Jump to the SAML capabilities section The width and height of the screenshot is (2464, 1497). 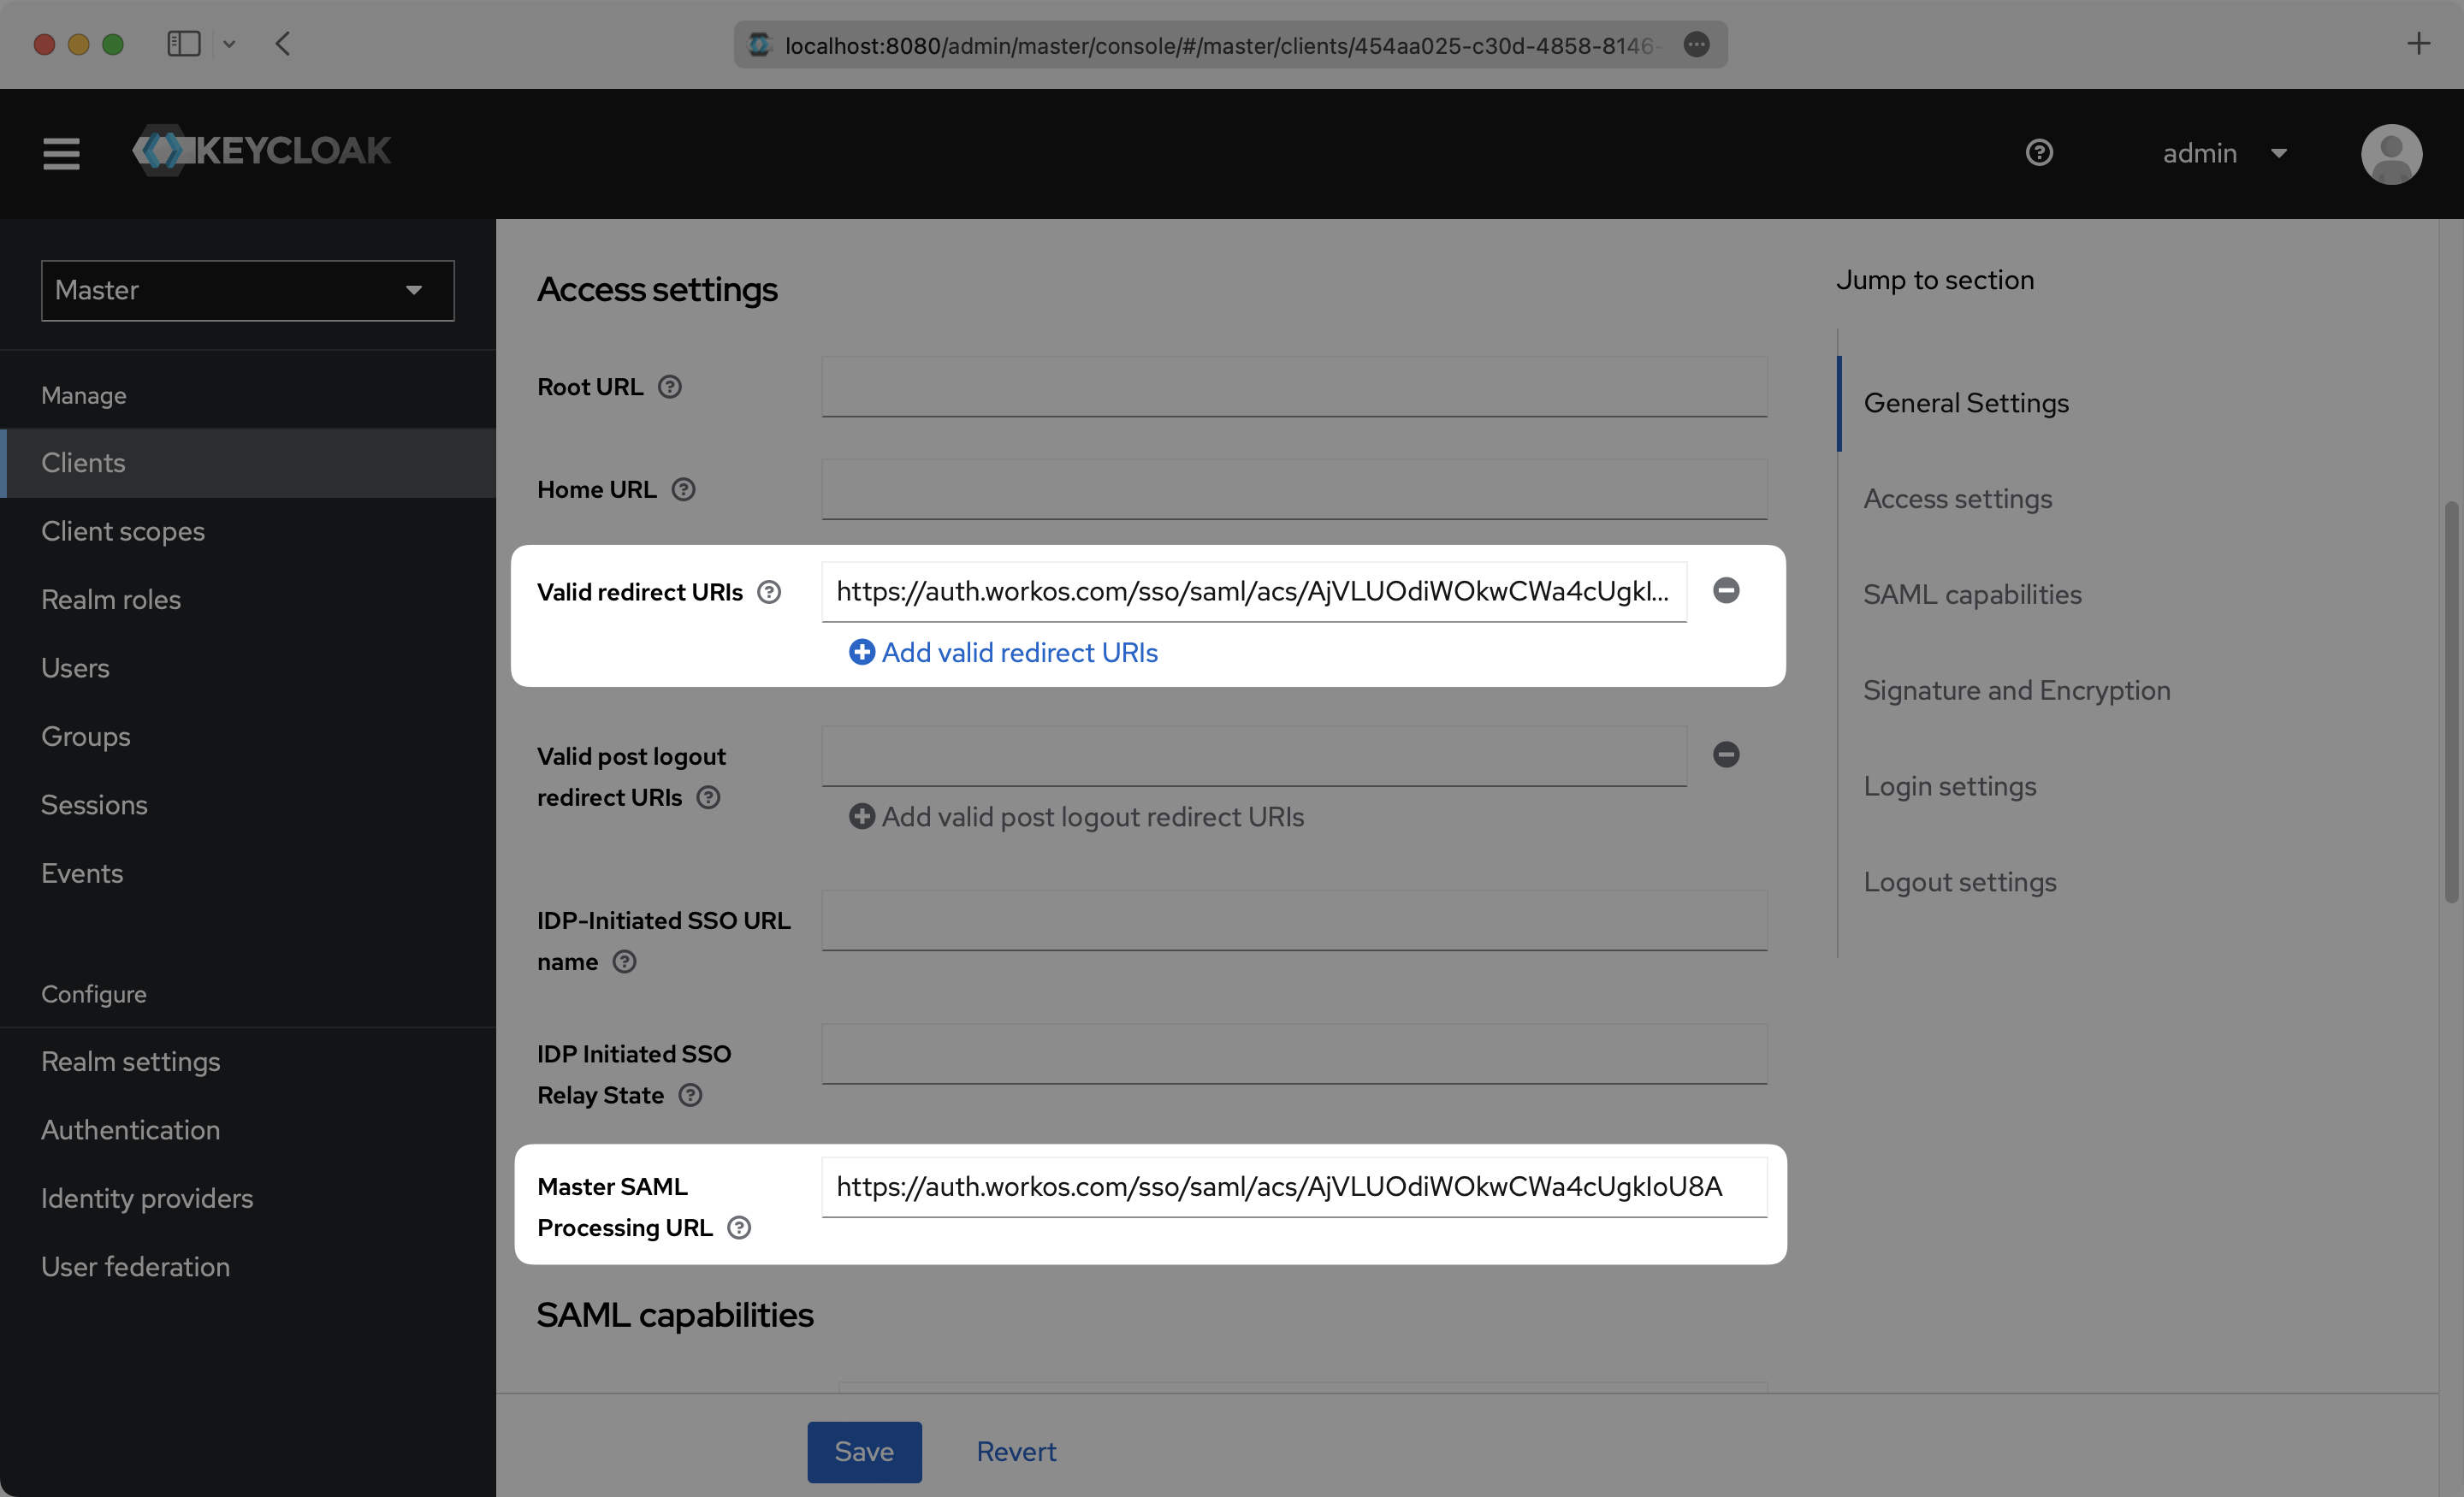tap(1971, 594)
